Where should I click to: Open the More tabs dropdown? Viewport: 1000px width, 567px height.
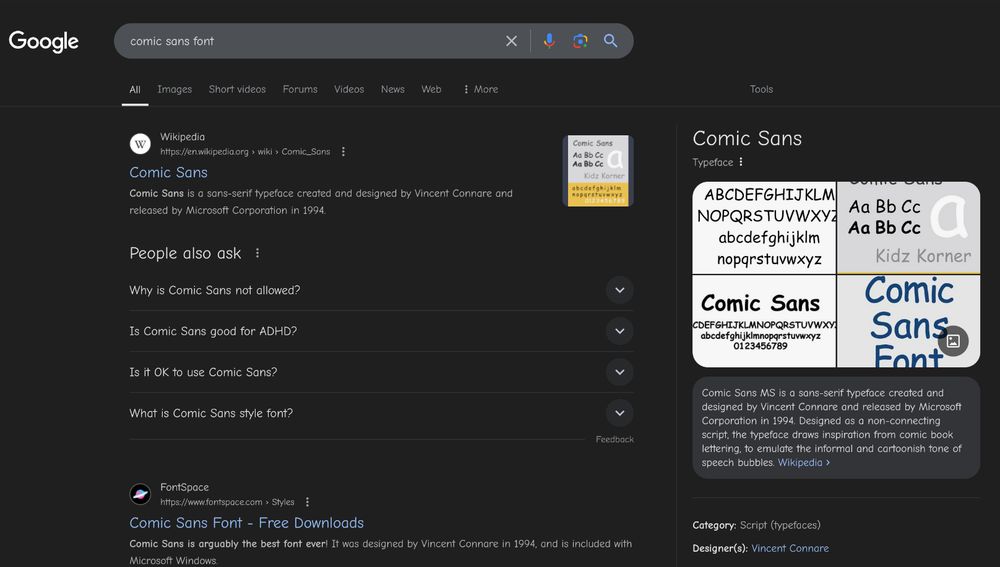click(481, 90)
